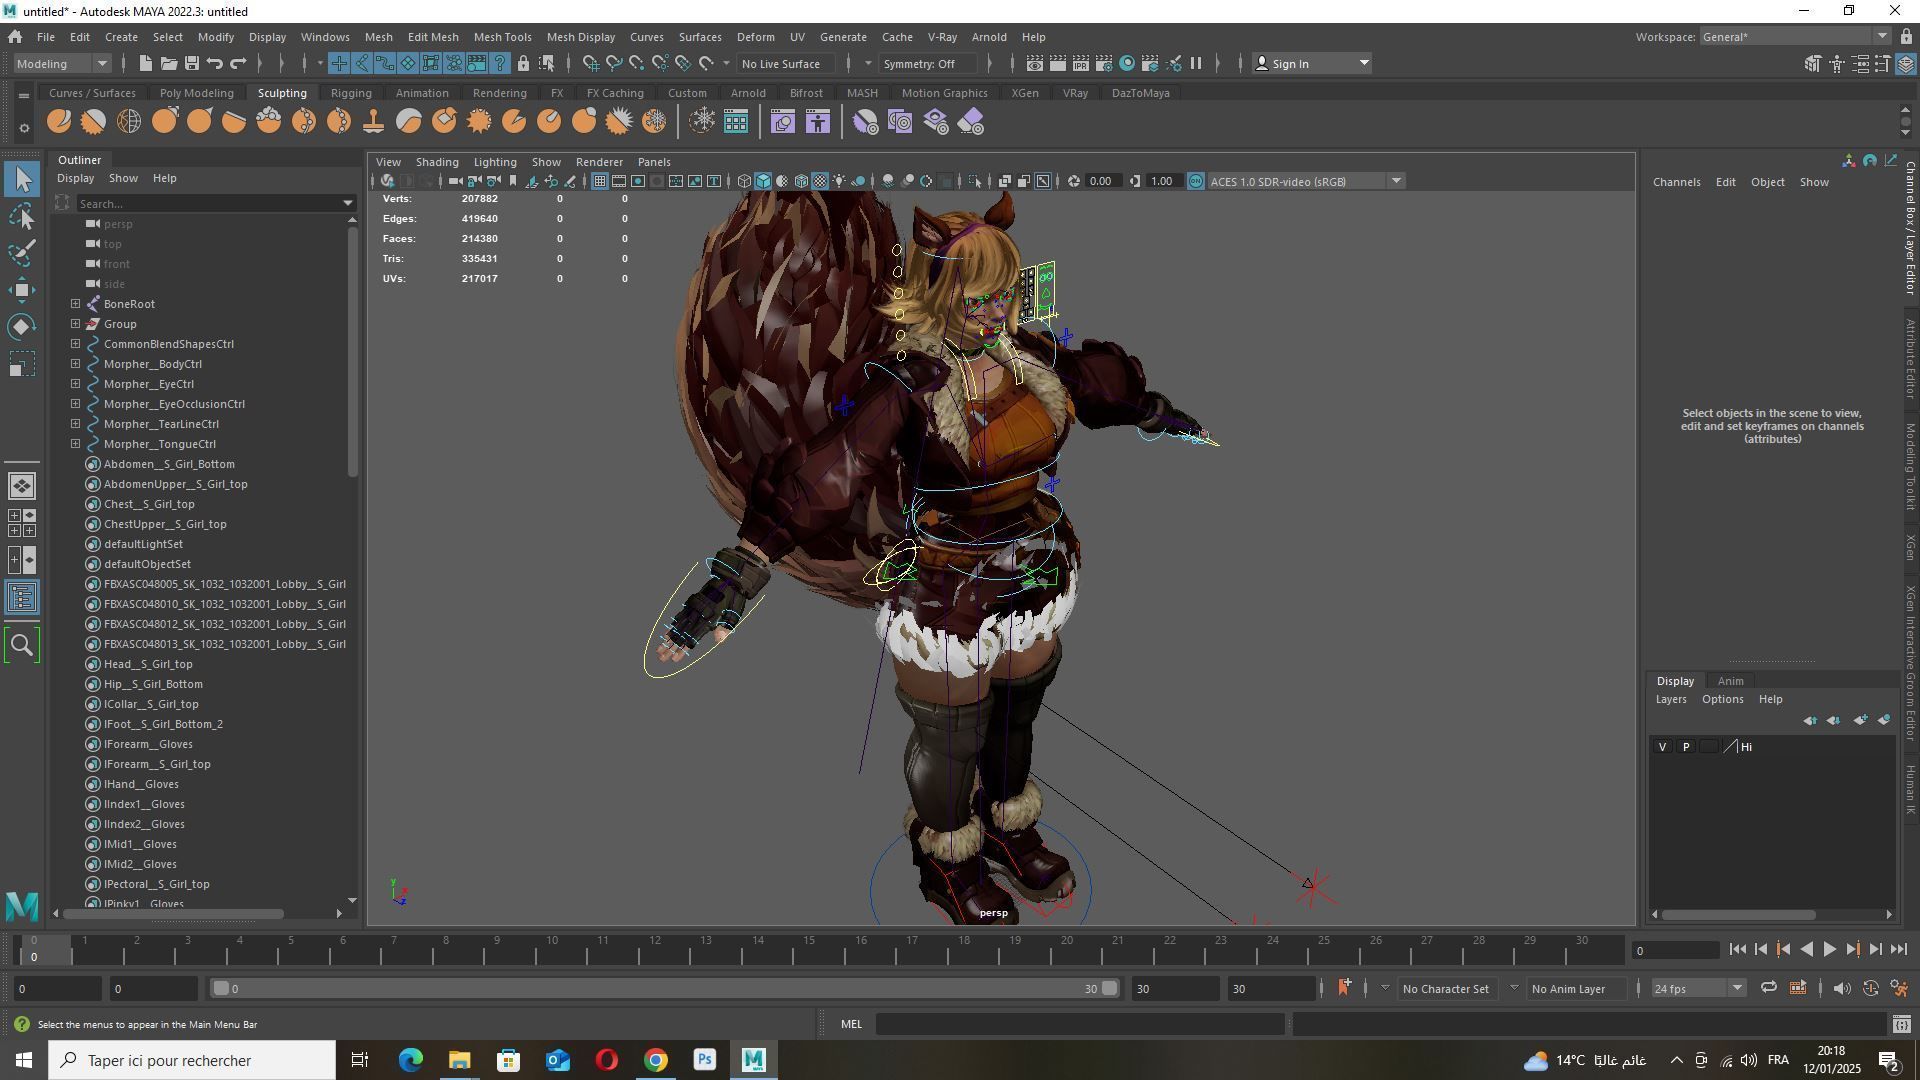Expand Morpher__TongueCtrl node

tap(75, 444)
